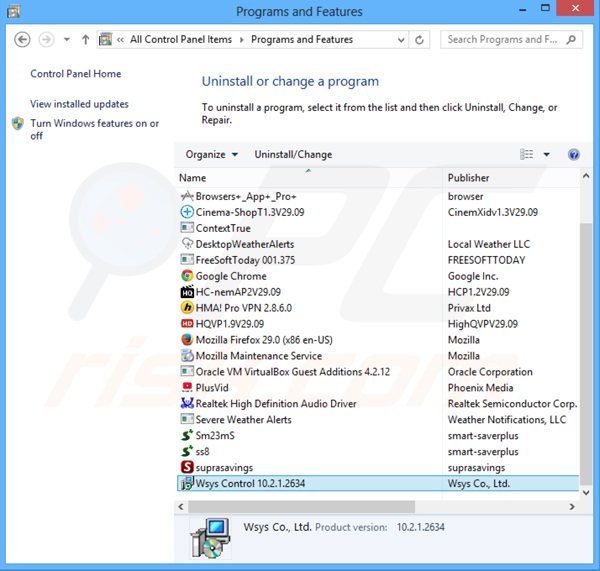This screenshot has height=571, width=600.
Task: Change the list view layout icon
Action: pyautogui.click(x=527, y=154)
